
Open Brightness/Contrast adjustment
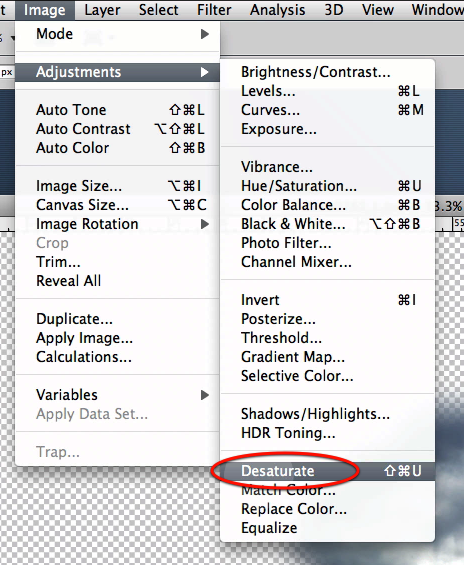tap(327, 72)
